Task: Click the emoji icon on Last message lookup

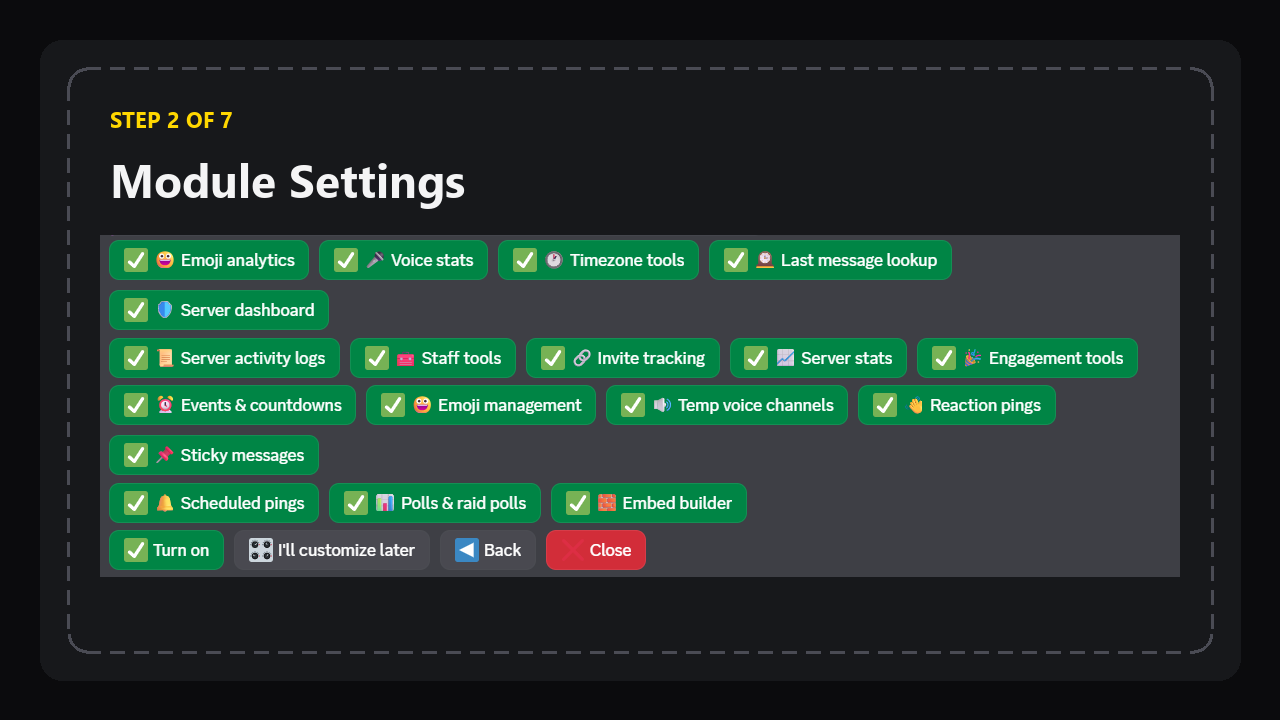Action: 765,260
